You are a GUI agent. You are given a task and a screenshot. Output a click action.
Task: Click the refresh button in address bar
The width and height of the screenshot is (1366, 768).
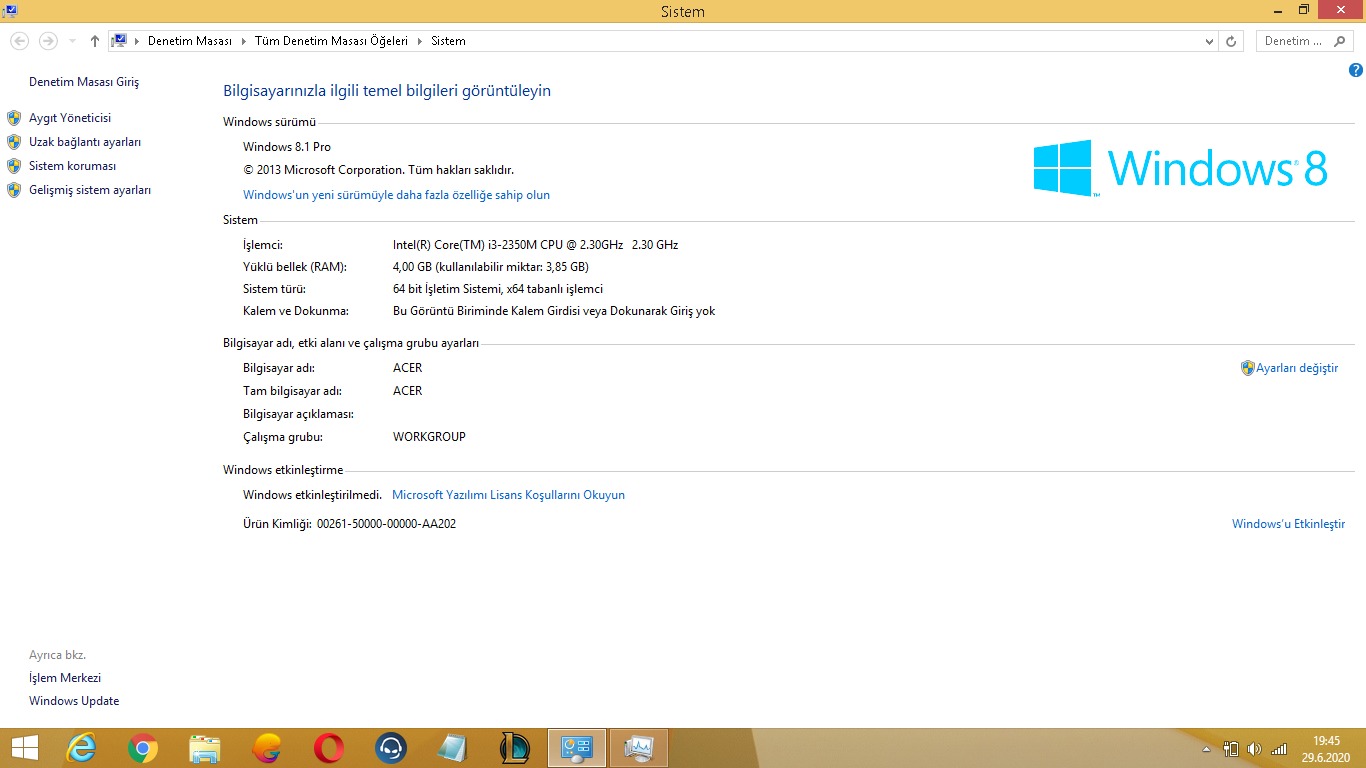coord(1231,41)
